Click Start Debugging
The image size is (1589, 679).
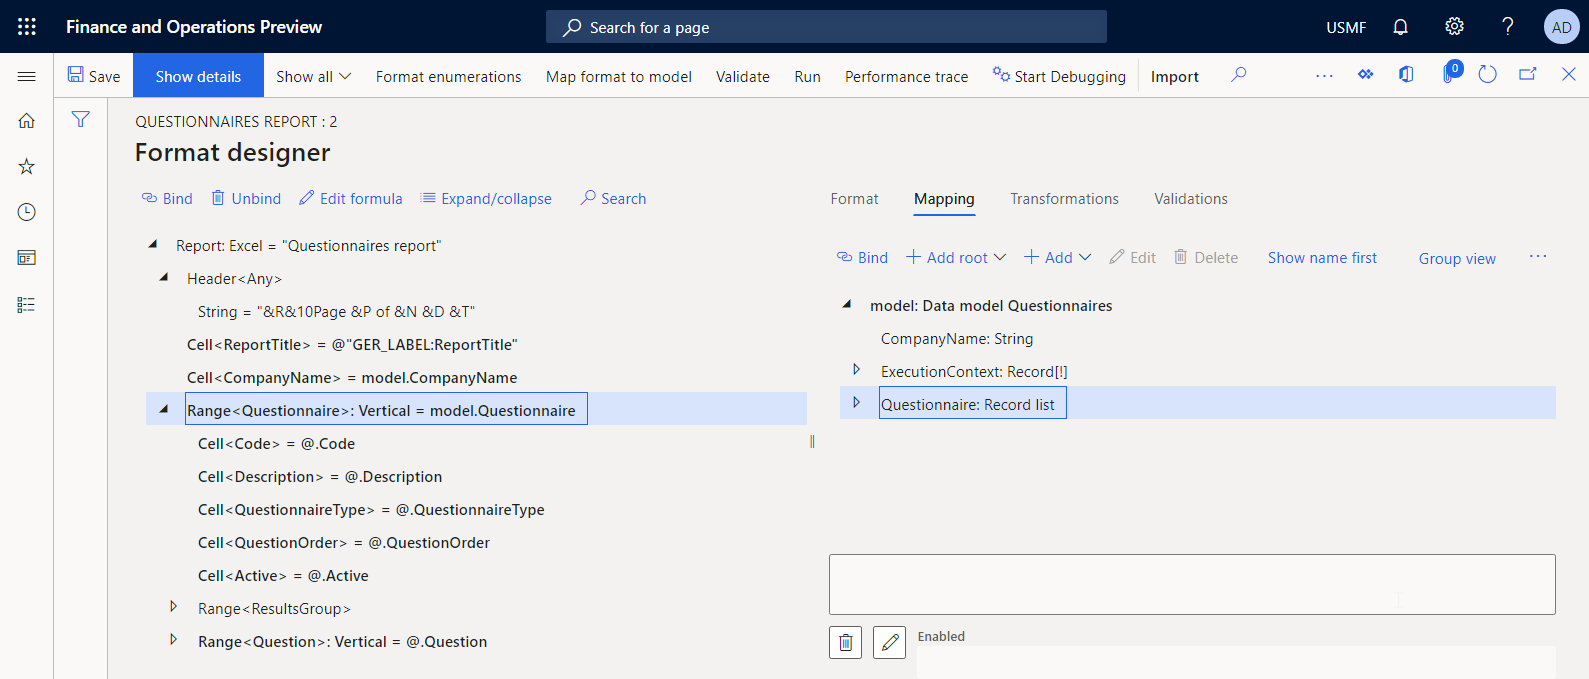[1059, 76]
